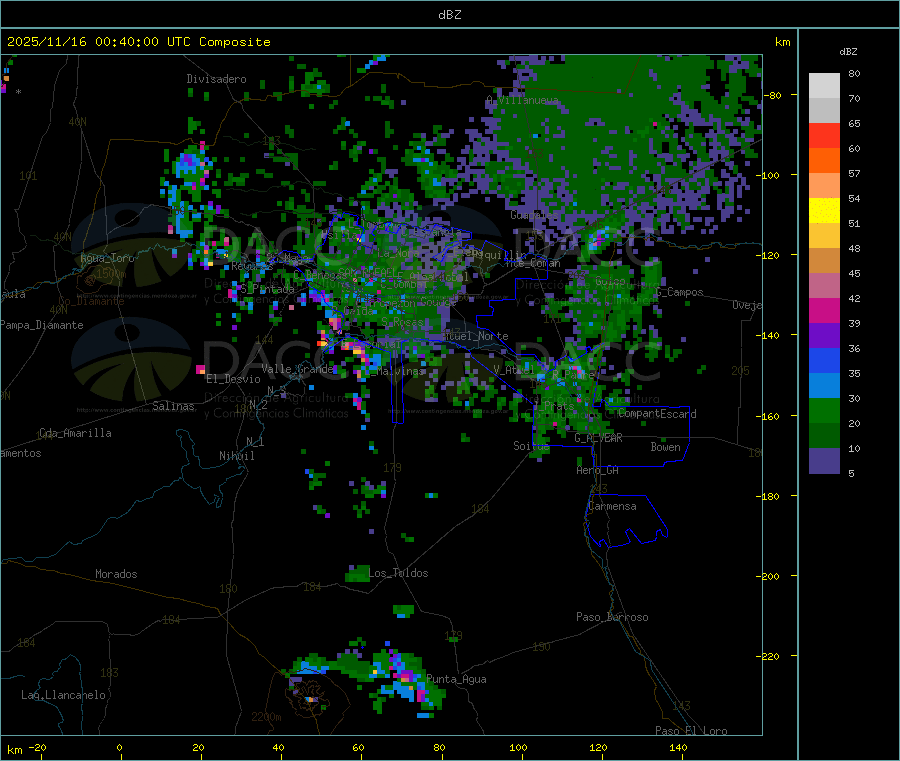Viewport: 900px width, 761px height.
Task: Select the G_Campos label
Action: 680,292
